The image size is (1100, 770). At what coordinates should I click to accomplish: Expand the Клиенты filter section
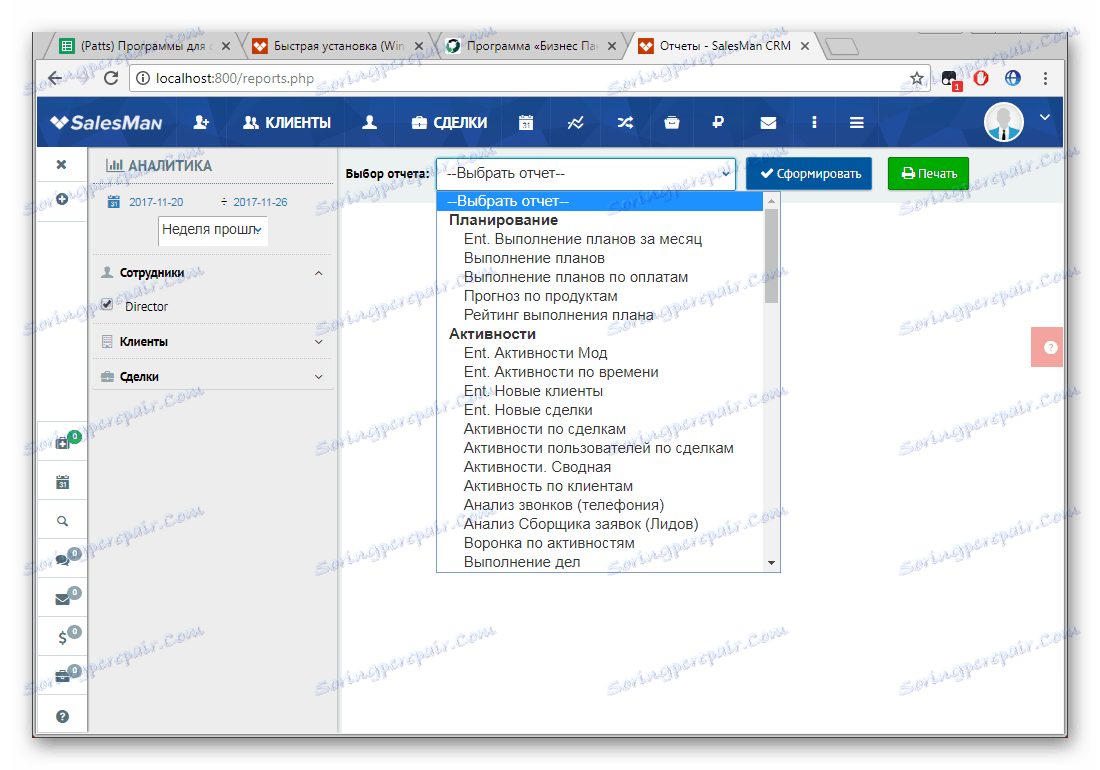(x=318, y=342)
